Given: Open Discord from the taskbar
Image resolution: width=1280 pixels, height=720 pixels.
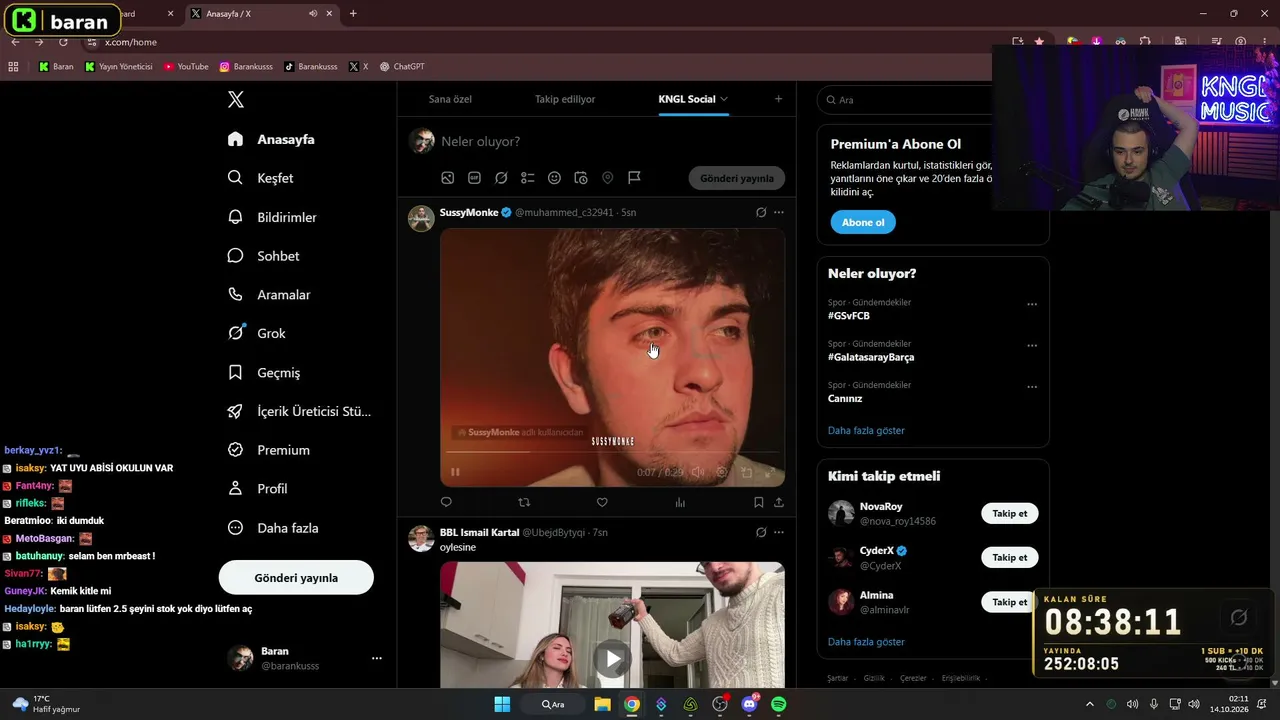Looking at the screenshot, I should click(749, 704).
